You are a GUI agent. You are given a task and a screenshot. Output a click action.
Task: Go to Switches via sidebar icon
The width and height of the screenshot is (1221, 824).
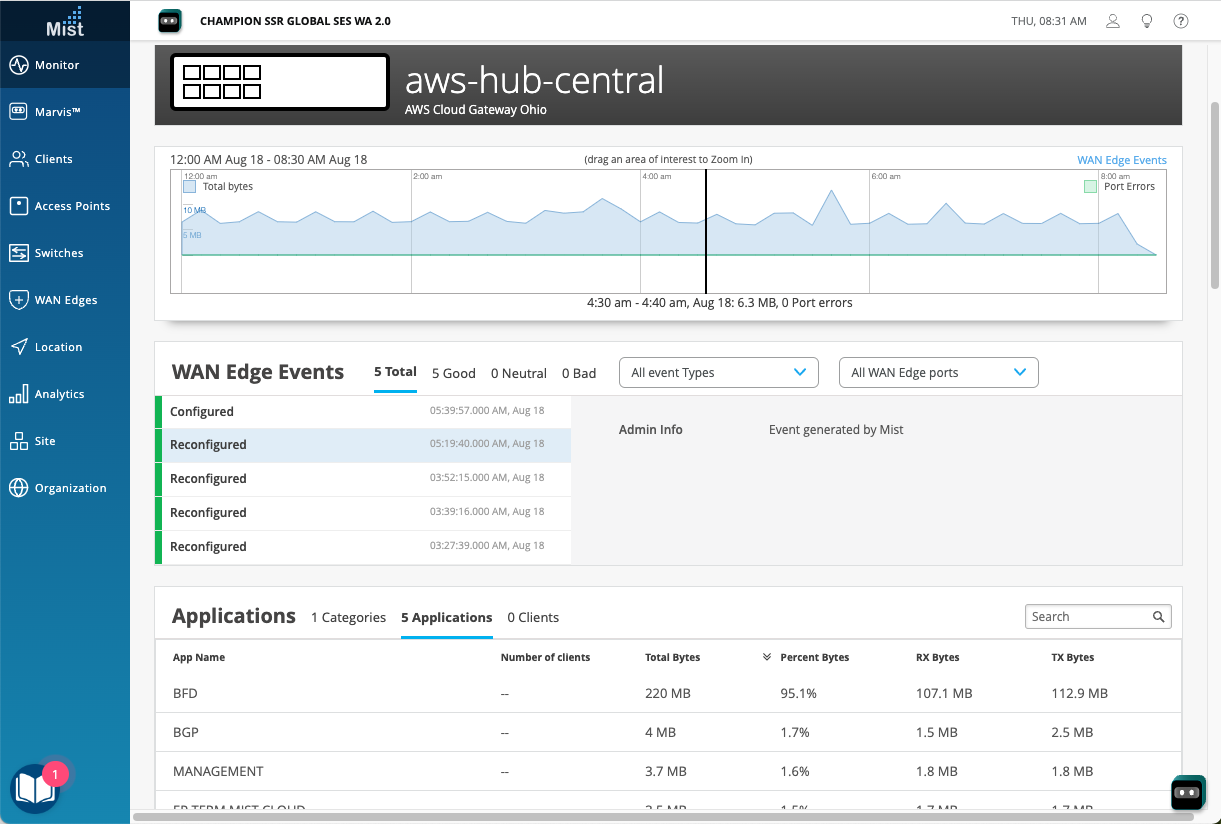pos(18,253)
